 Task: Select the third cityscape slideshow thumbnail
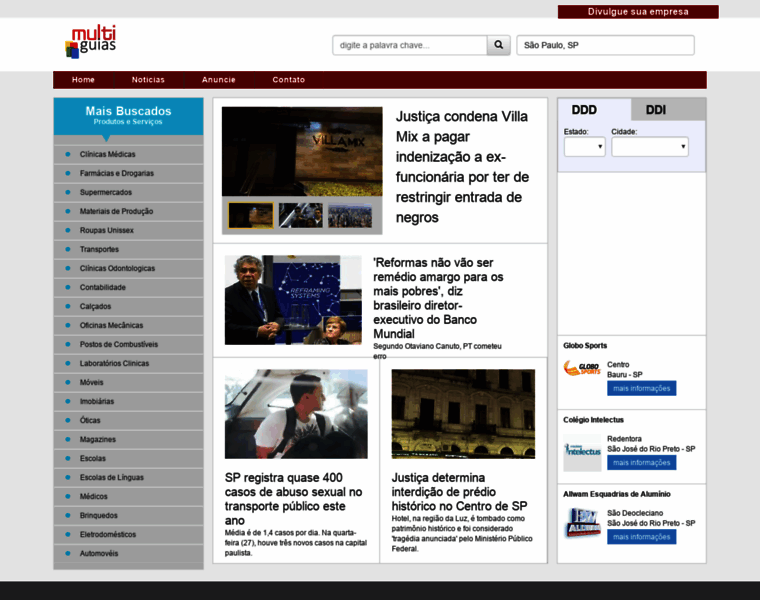(350, 215)
